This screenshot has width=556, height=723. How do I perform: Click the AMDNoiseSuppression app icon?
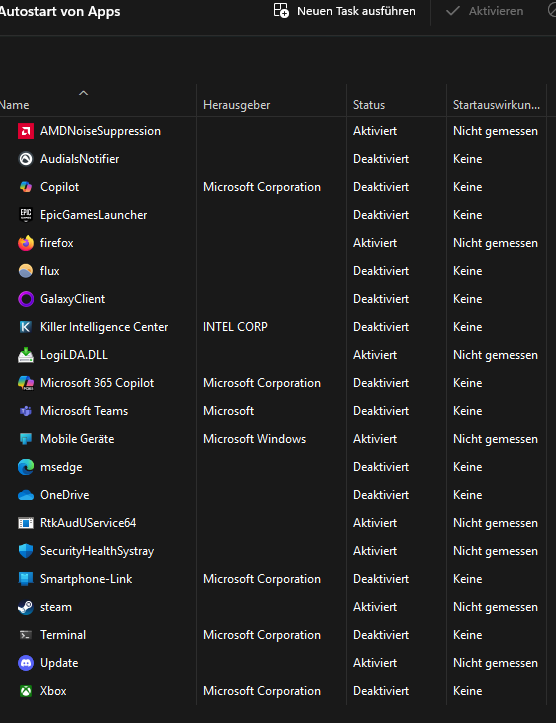(x=26, y=131)
